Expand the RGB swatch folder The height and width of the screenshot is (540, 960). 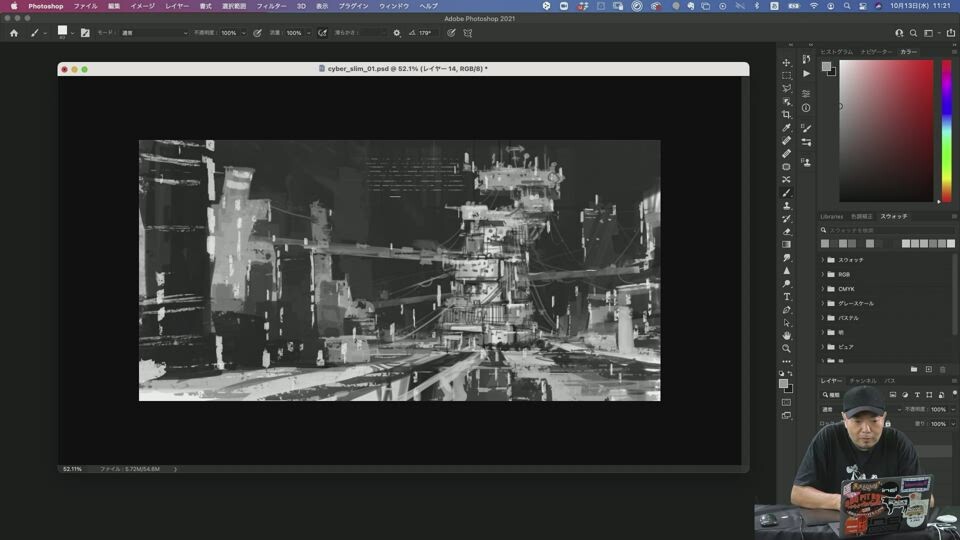pyautogui.click(x=823, y=274)
